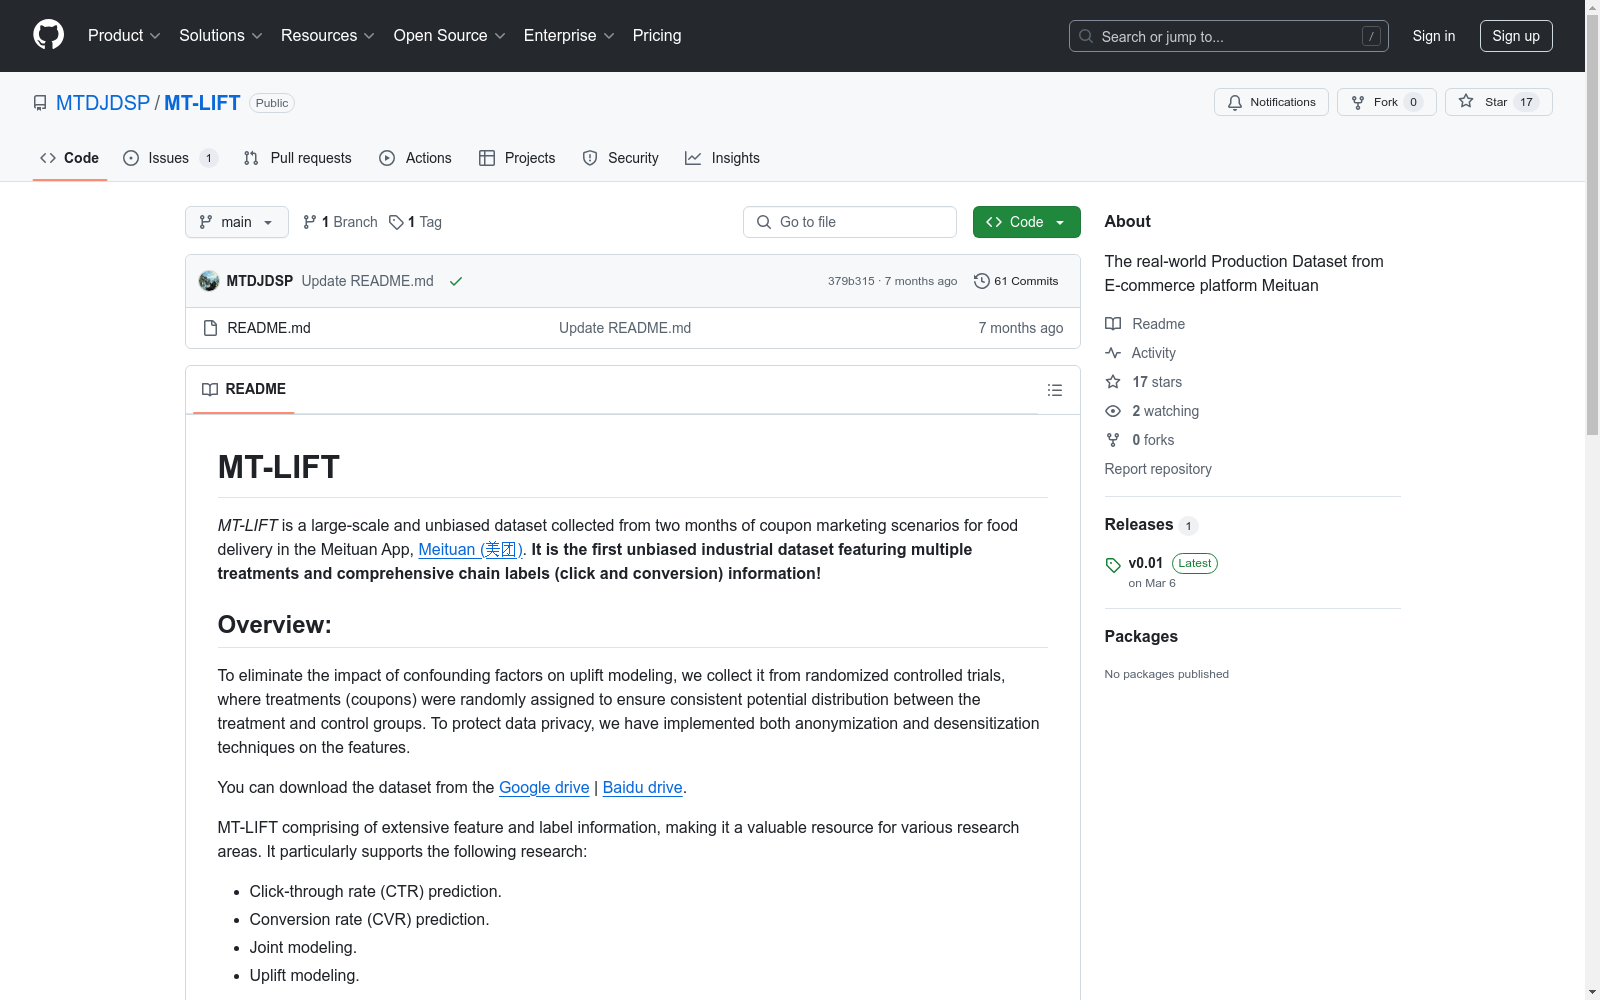Open the README outline list icon
1600x1000 pixels.
1055,390
